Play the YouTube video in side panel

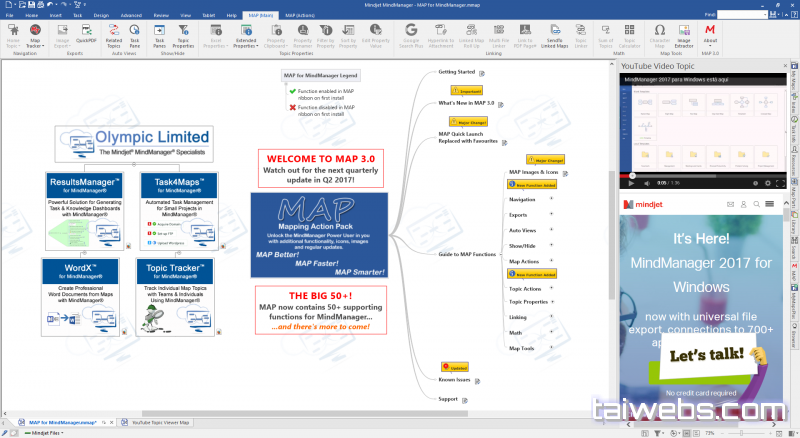[x=630, y=183]
